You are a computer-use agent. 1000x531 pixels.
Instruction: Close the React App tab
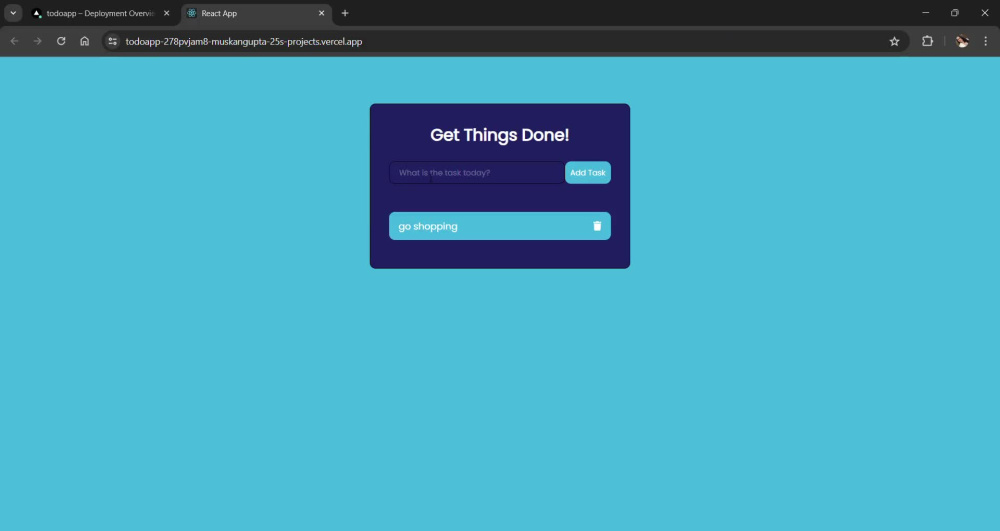click(x=321, y=13)
